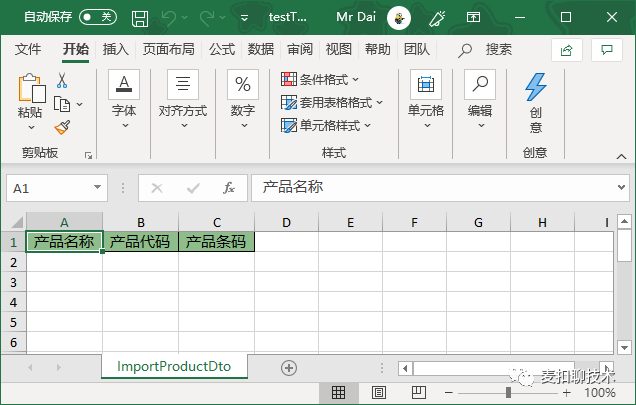Collapse the ribbon with the chevron
Image resolution: width=636 pixels, height=405 pixels.
coord(621,156)
